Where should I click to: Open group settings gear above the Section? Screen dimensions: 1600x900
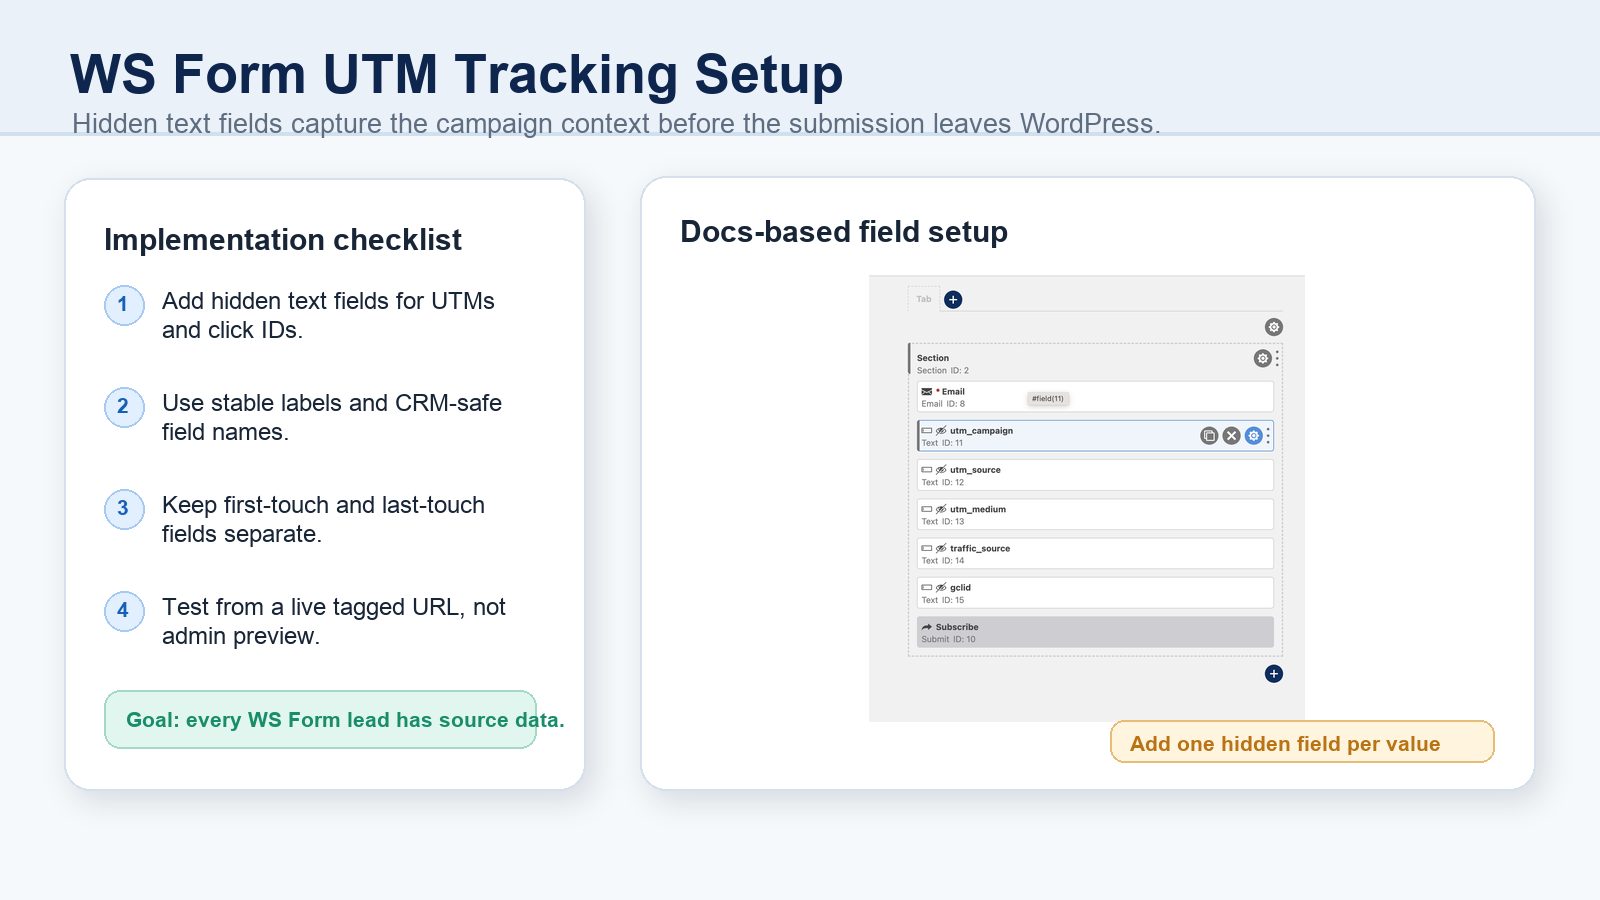pos(1273,327)
